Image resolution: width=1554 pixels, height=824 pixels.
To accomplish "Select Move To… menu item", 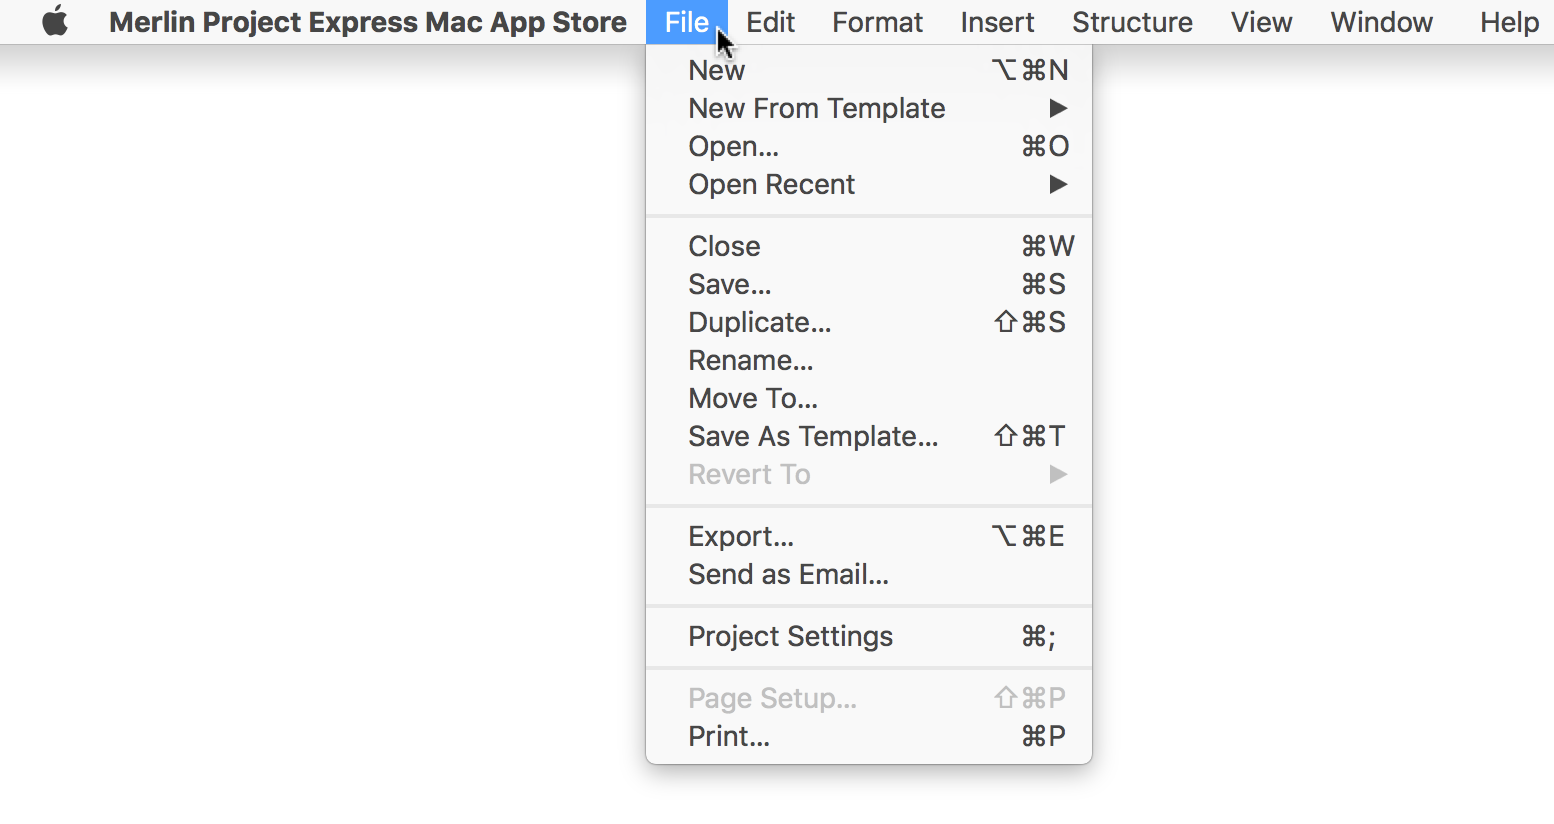I will 869,398.
